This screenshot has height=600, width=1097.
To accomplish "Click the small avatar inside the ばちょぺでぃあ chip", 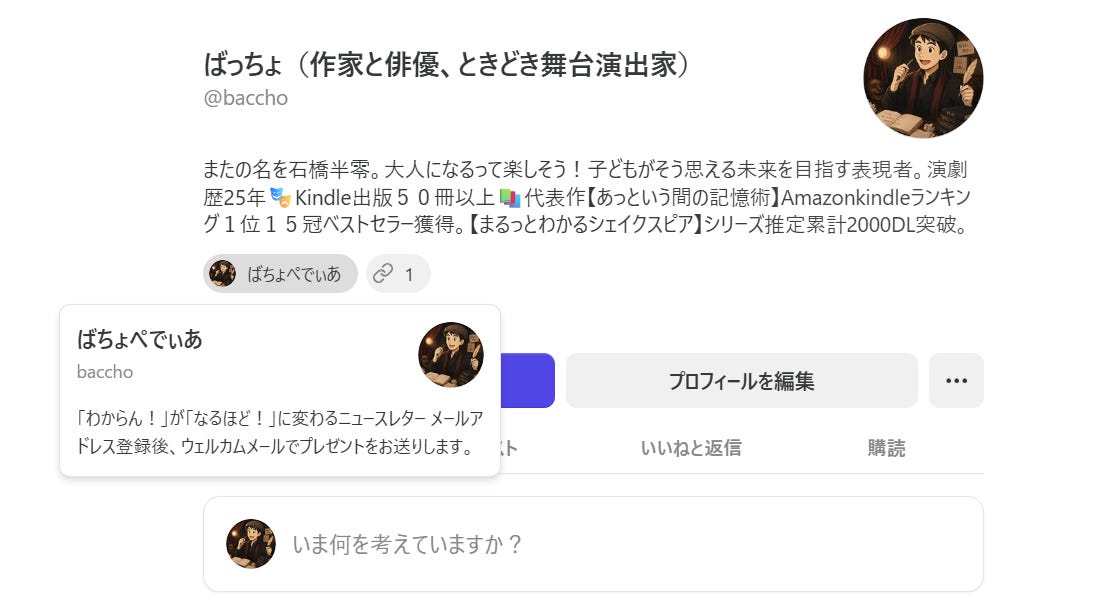I will pyautogui.click(x=222, y=273).
